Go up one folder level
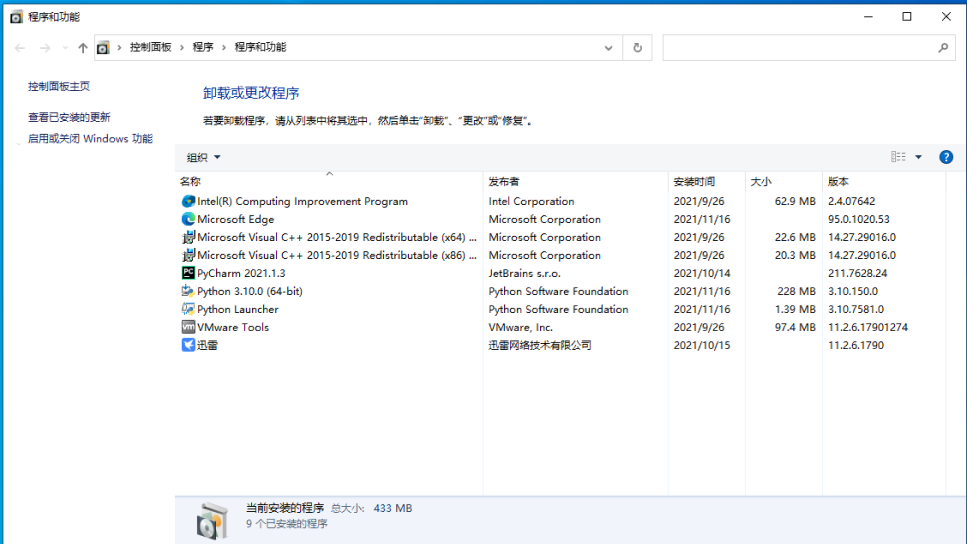The image size is (967, 544). [83, 47]
